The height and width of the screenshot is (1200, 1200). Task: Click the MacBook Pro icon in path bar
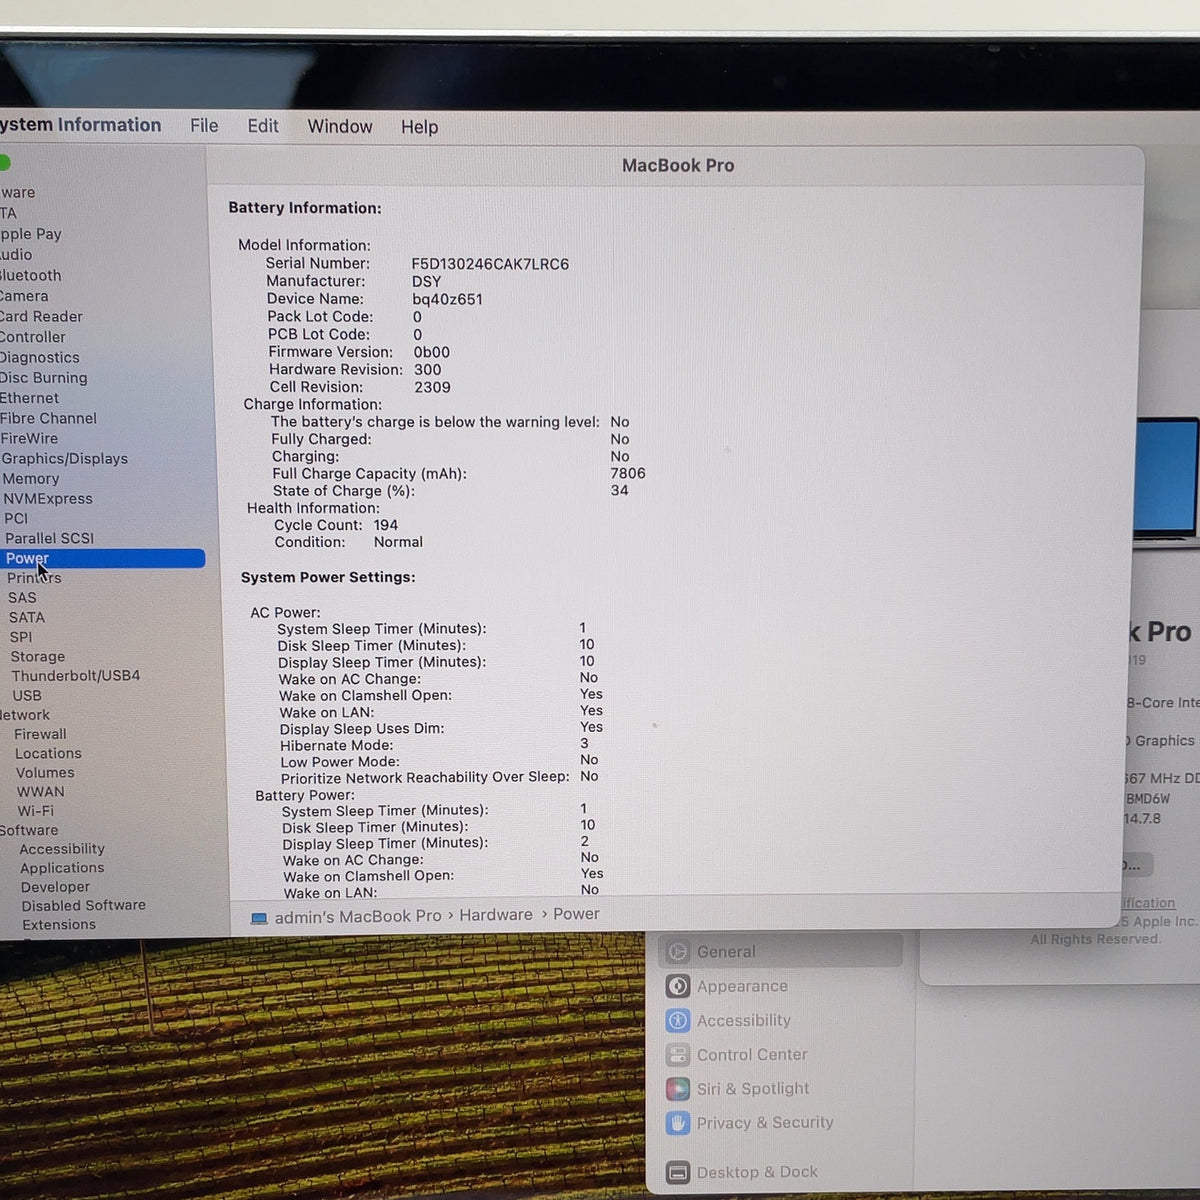pos(259,918)
